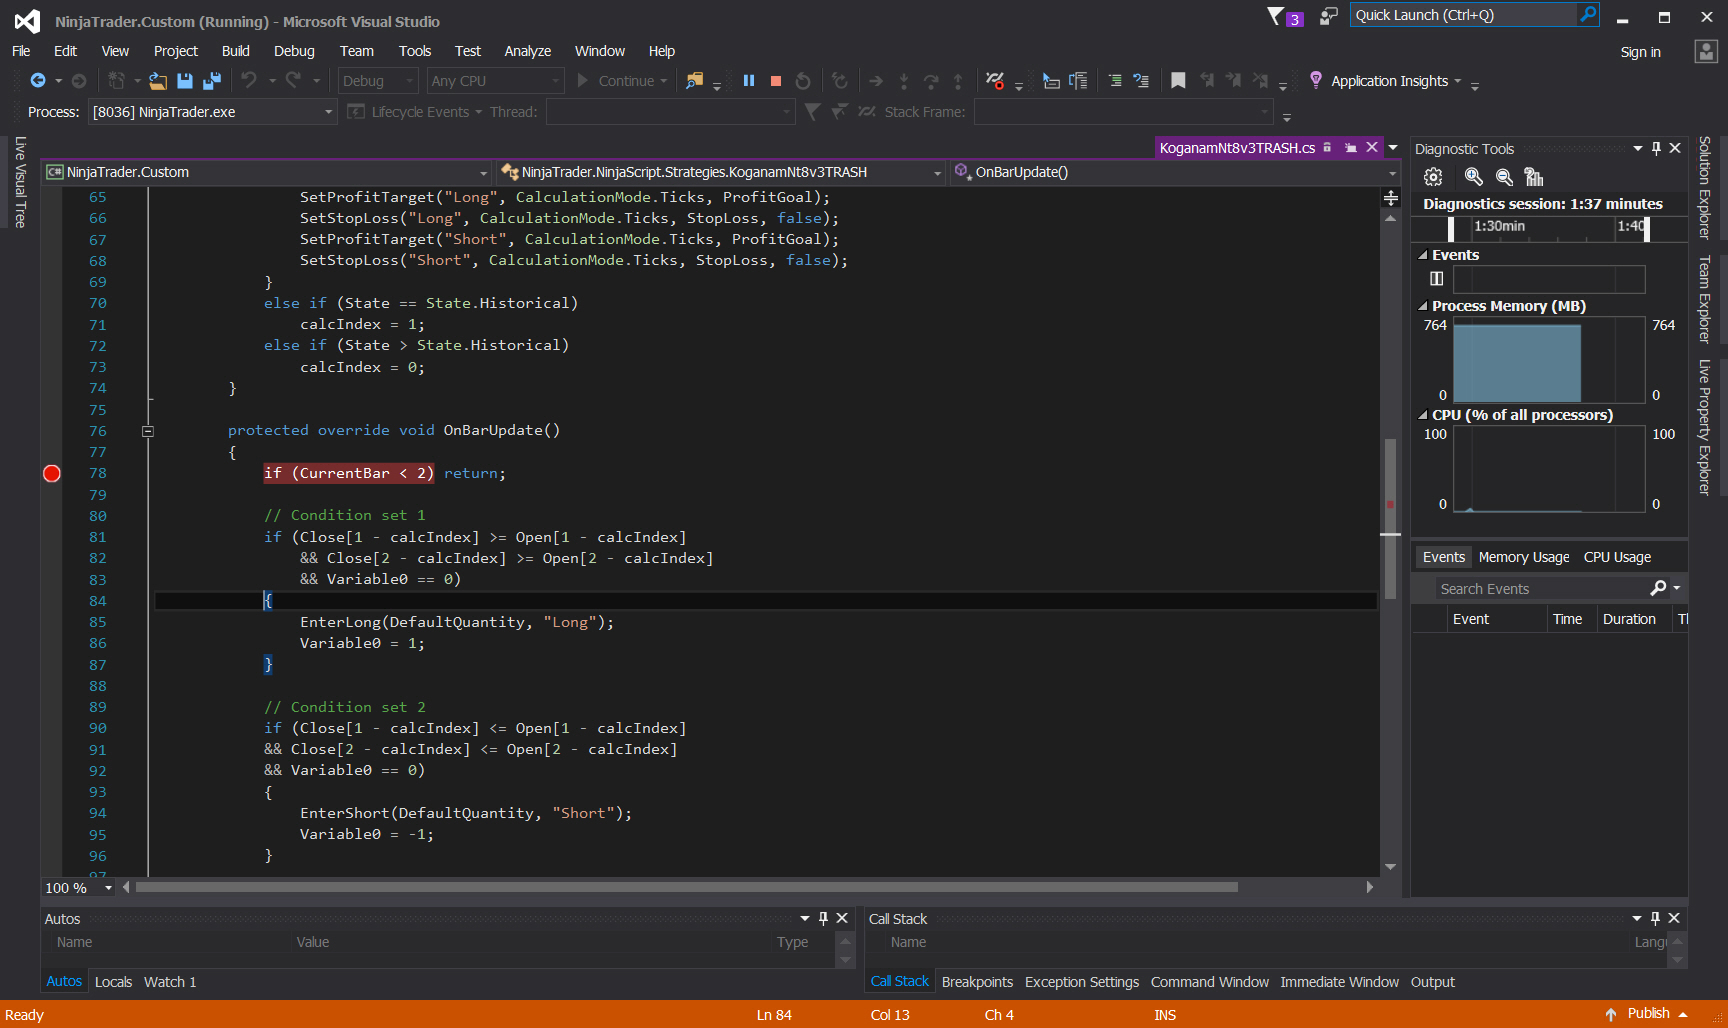Click Sign in link

point(1640,52)
